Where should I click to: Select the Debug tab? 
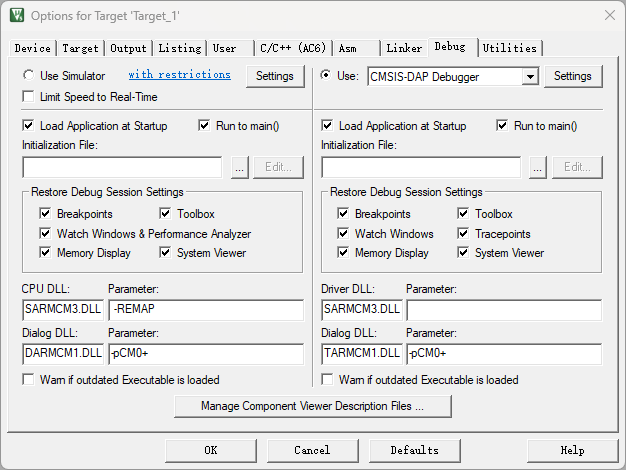pyautogui.click(x=453, y=47)
